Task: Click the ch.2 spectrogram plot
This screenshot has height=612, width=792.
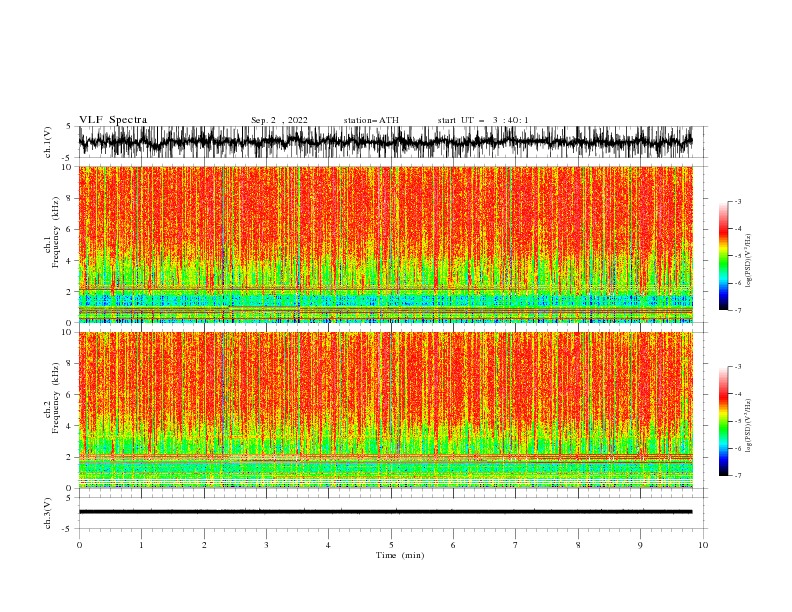Action: coord(386,410)
